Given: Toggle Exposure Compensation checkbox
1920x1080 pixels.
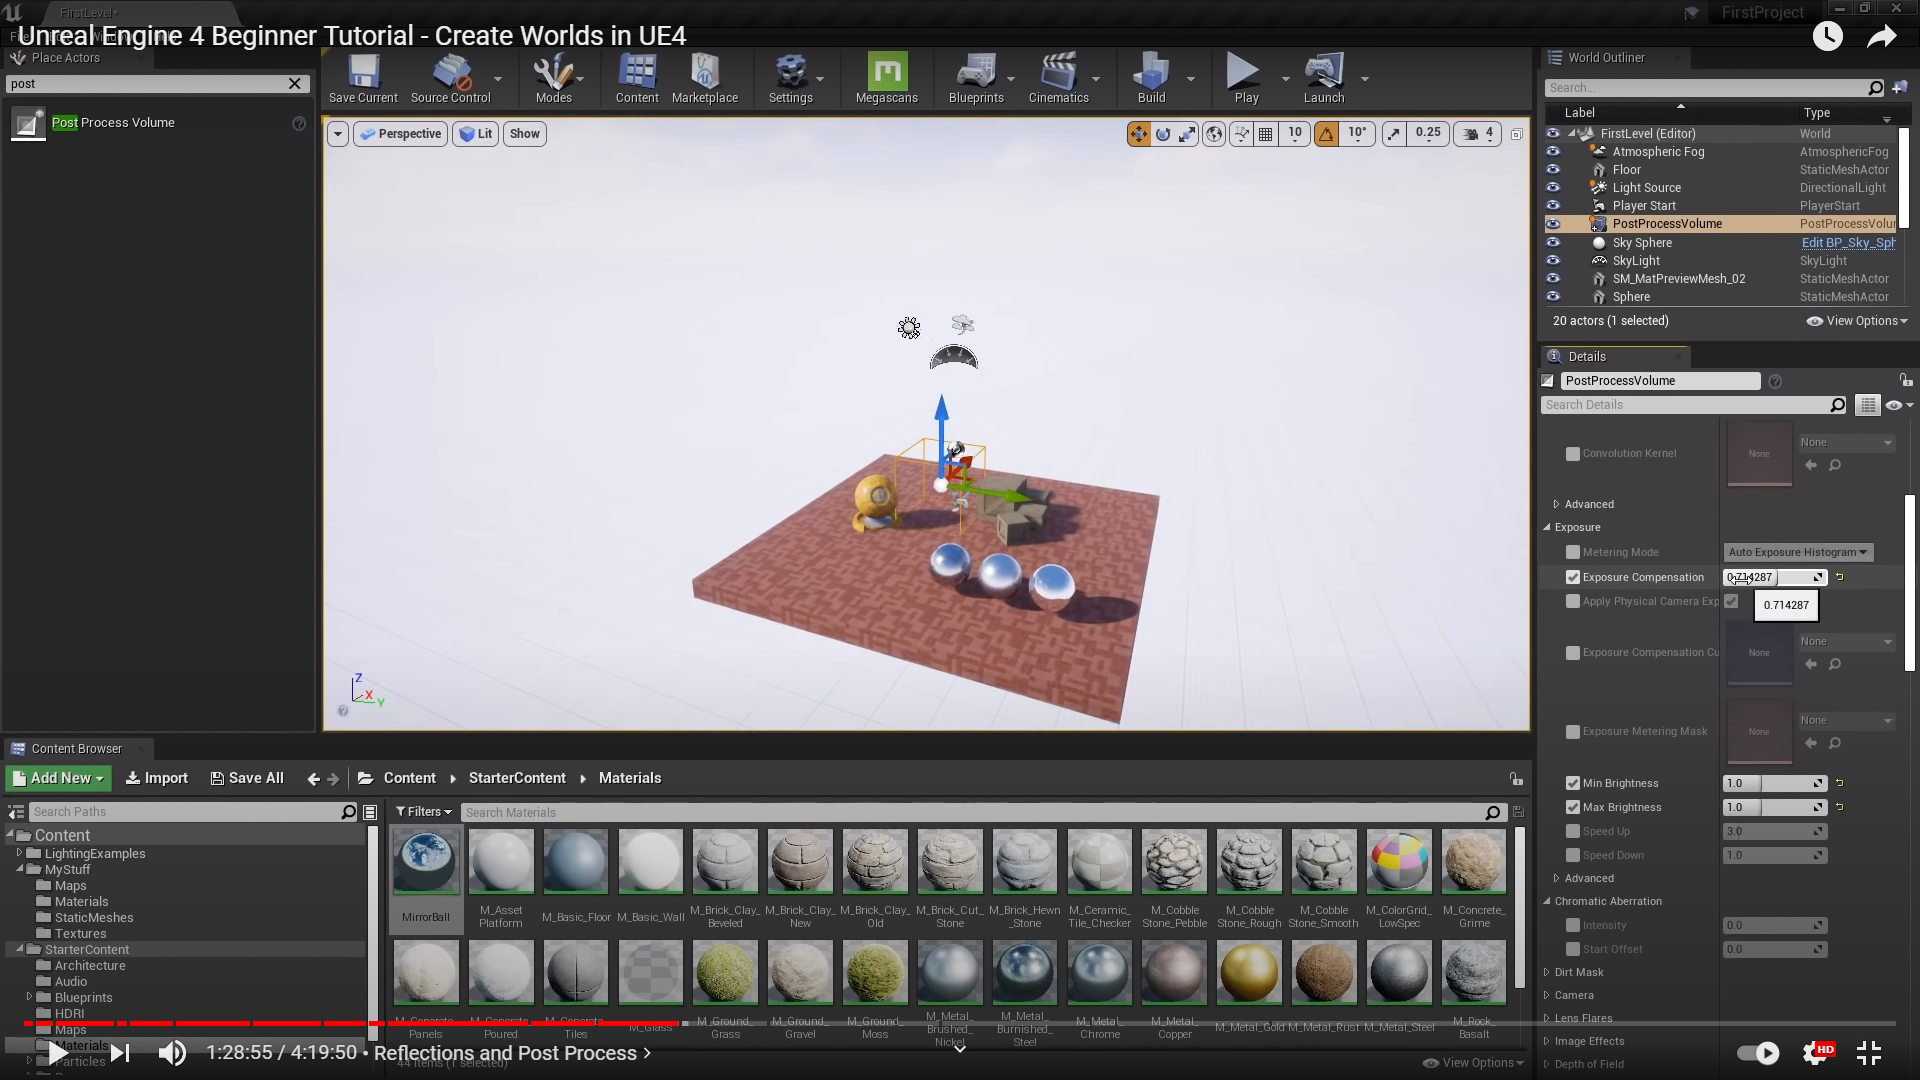Looking at the screenshot, I should pos(1573,578).
